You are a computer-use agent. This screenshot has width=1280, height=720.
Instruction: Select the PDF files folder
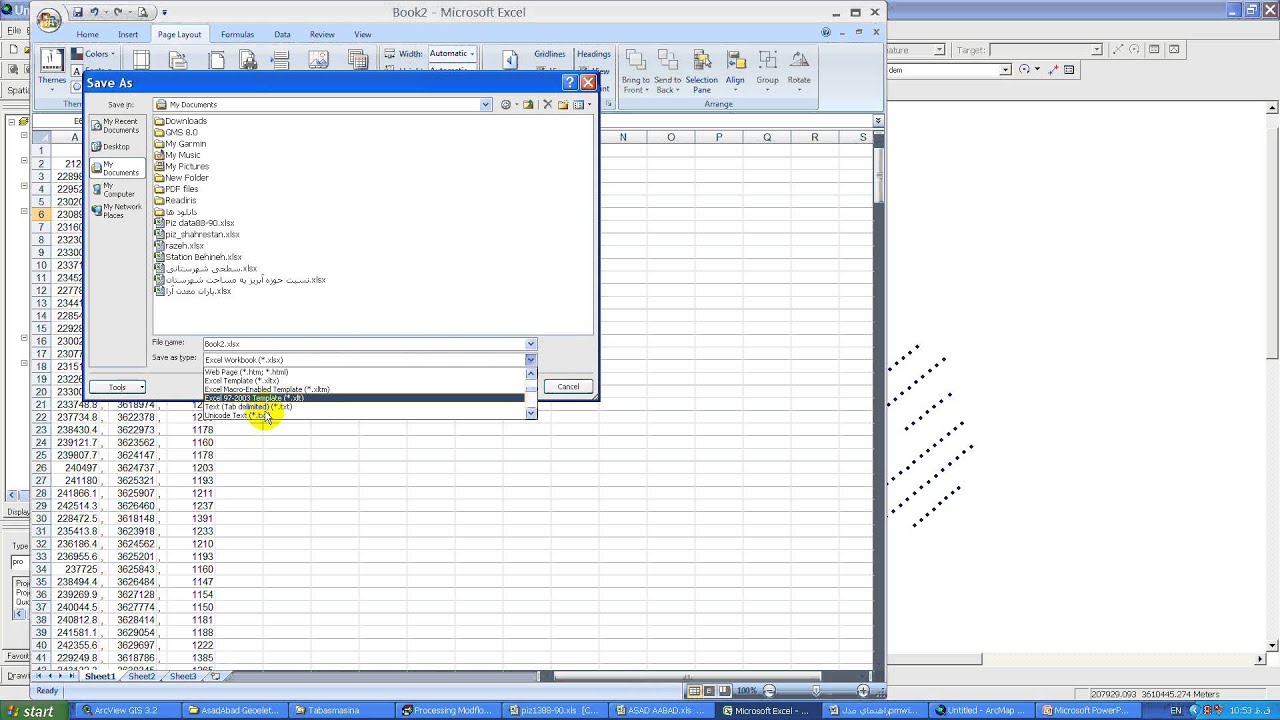176,189
